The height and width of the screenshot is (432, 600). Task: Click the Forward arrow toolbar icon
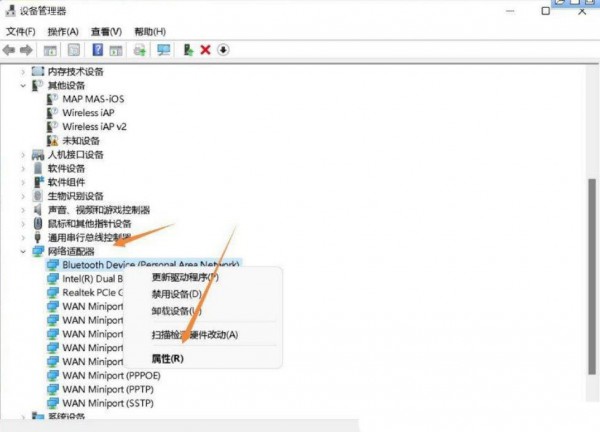(x=26, y=50)
